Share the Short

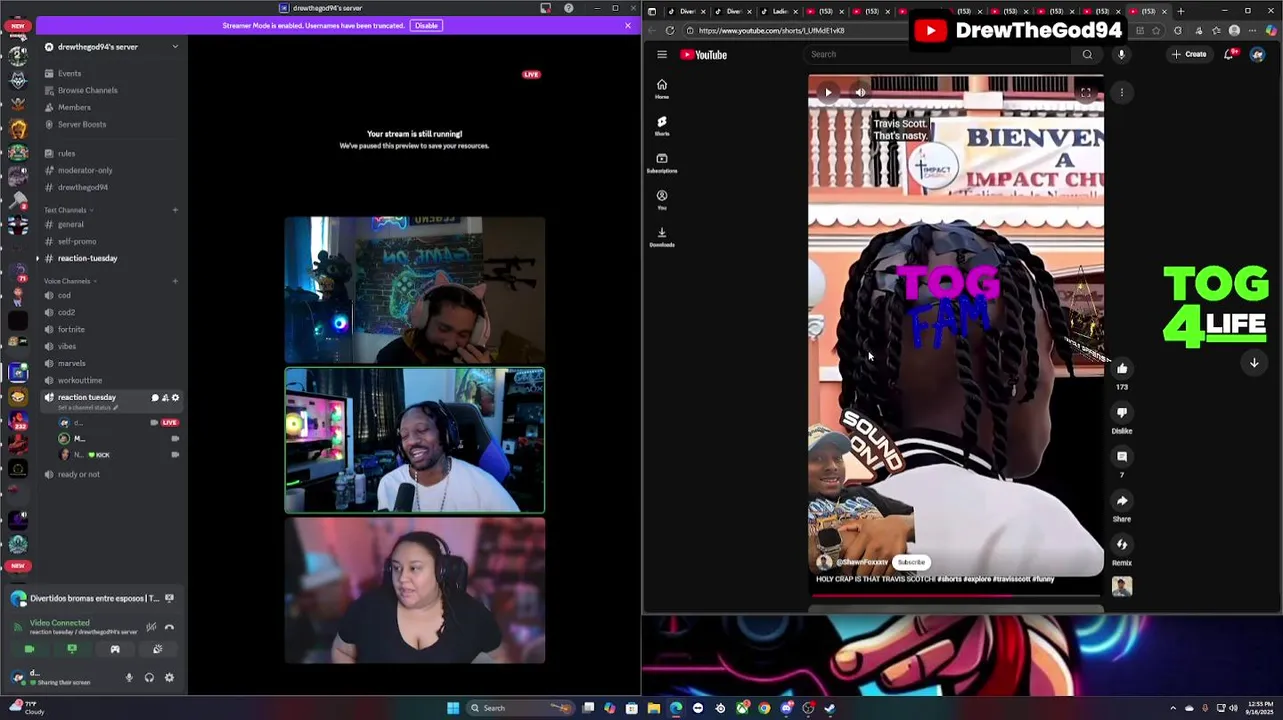click(x=1122, y=501)
